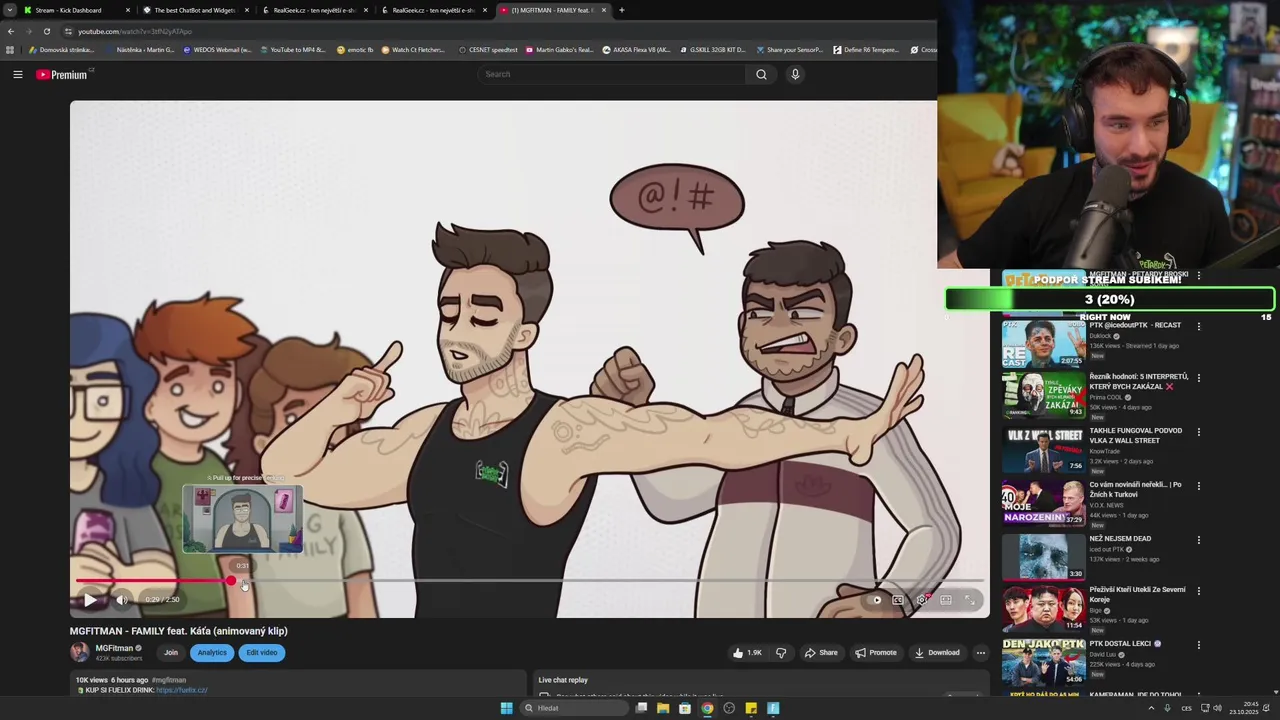Open options menu for PTK DOSTAL LEKCI
This screenshot has width=1280, height=720.
1199,645
